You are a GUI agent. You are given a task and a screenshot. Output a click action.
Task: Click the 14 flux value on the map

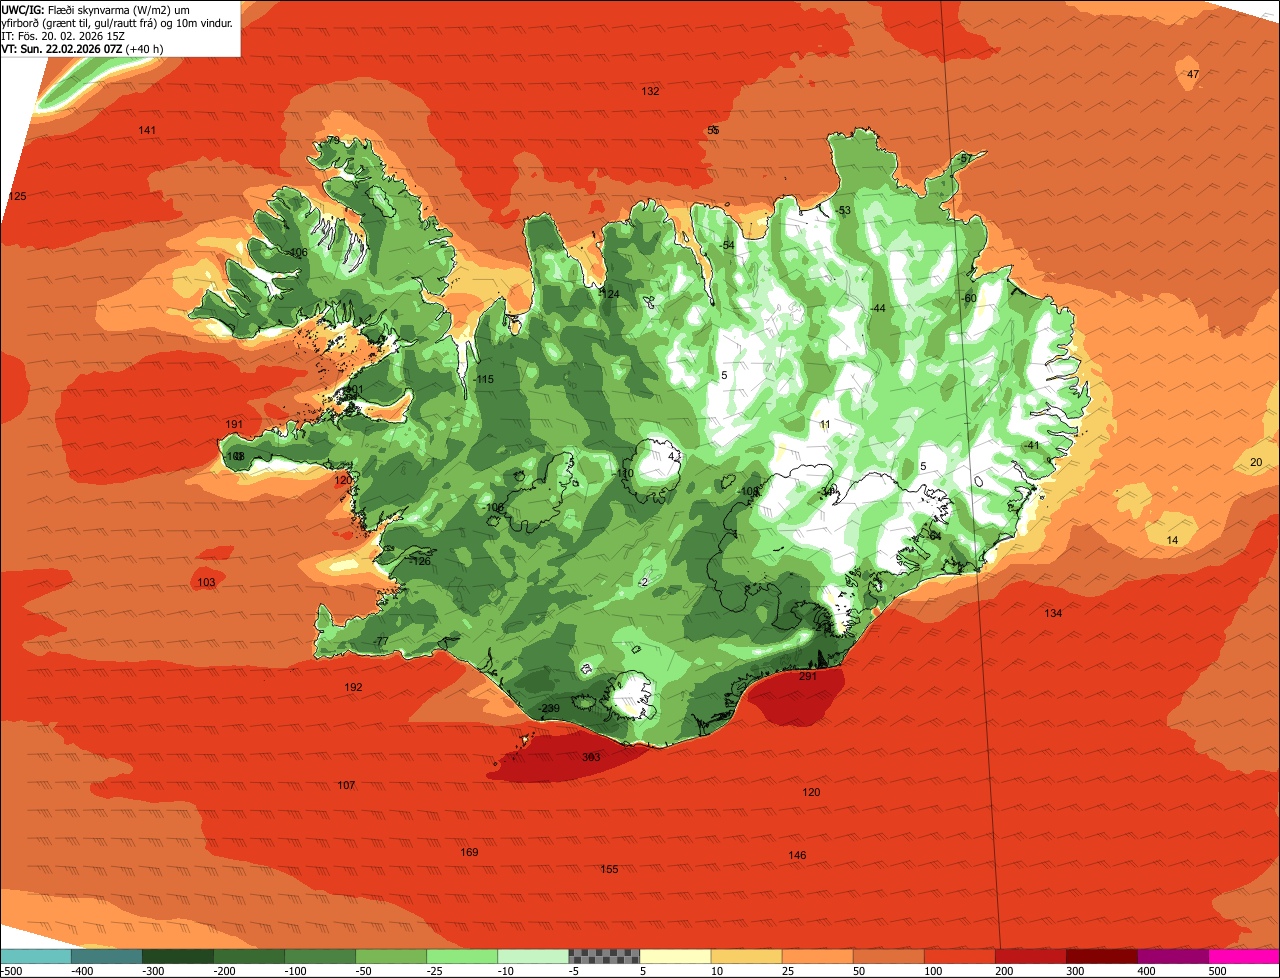pyautogui.click(x=1173, y=540)
